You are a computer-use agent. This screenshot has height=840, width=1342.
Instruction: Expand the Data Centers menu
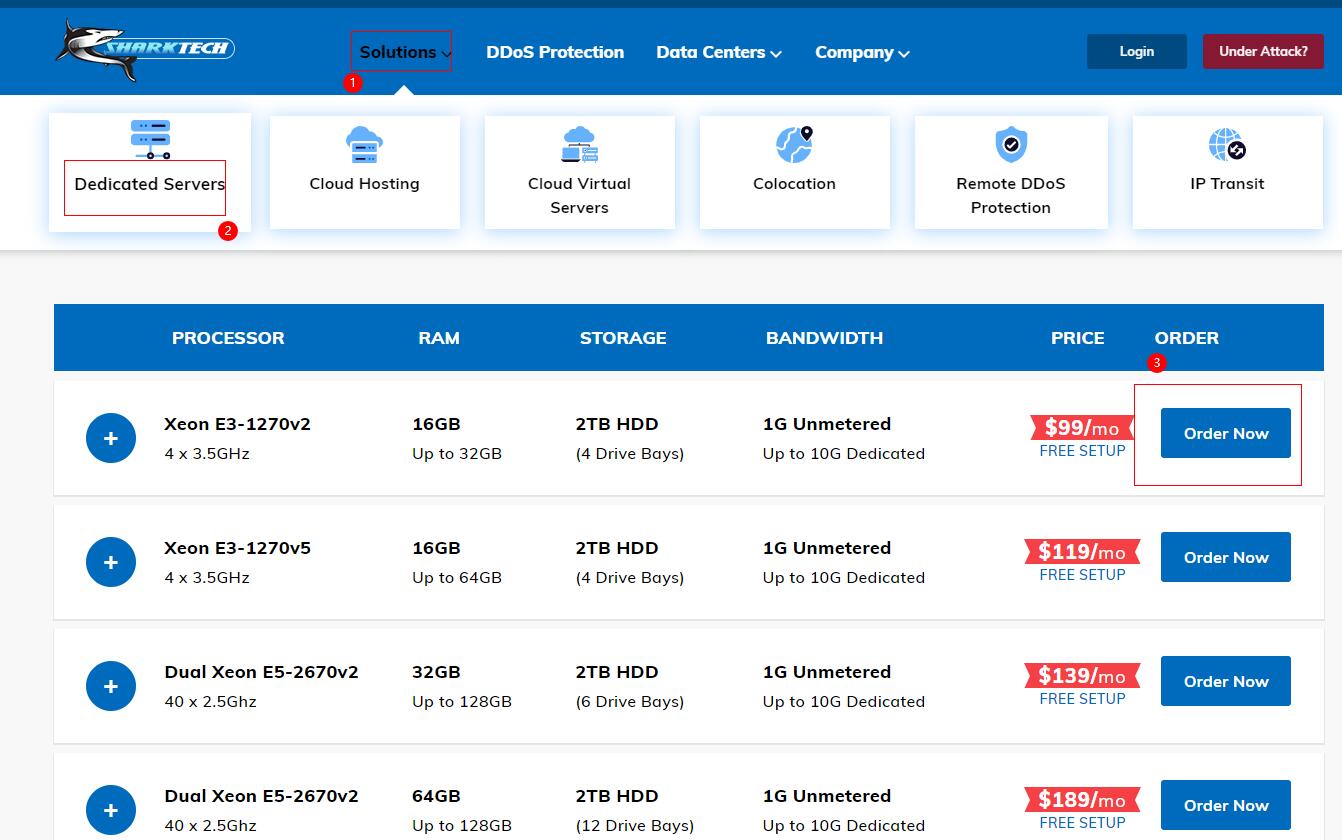(719, 52)
